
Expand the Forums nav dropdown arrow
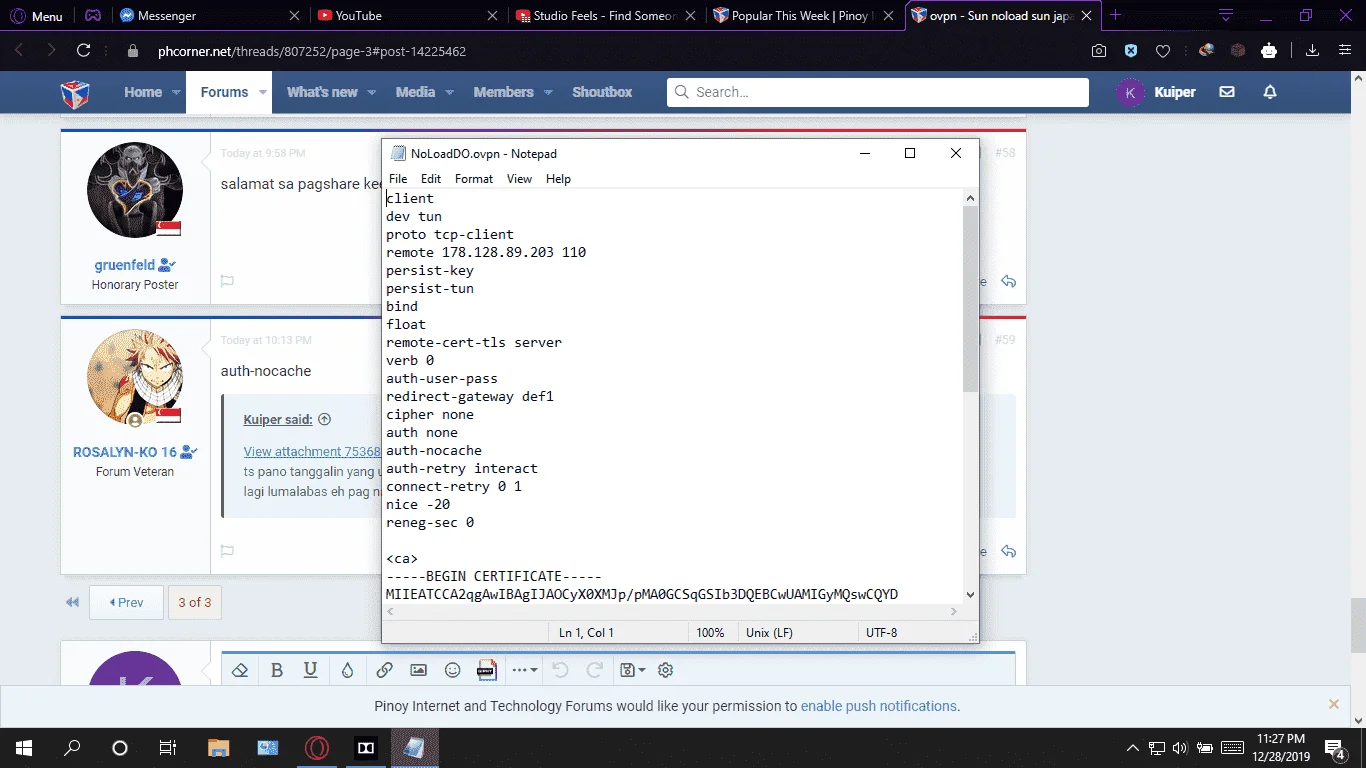[x=264, y=92]
